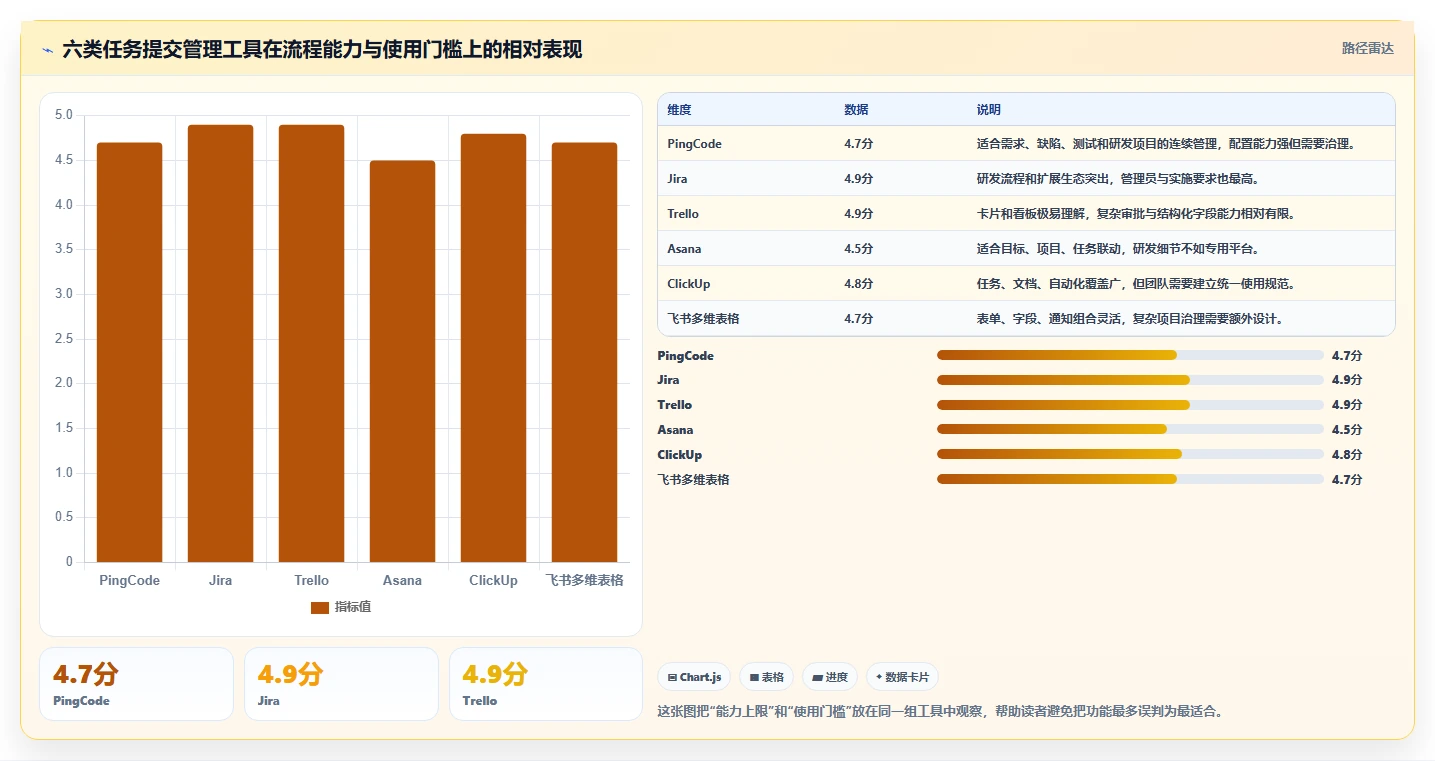Screen dimensions: 1435x761
Task: Open the 4.7分 PingCode data card
Action: 136,684
